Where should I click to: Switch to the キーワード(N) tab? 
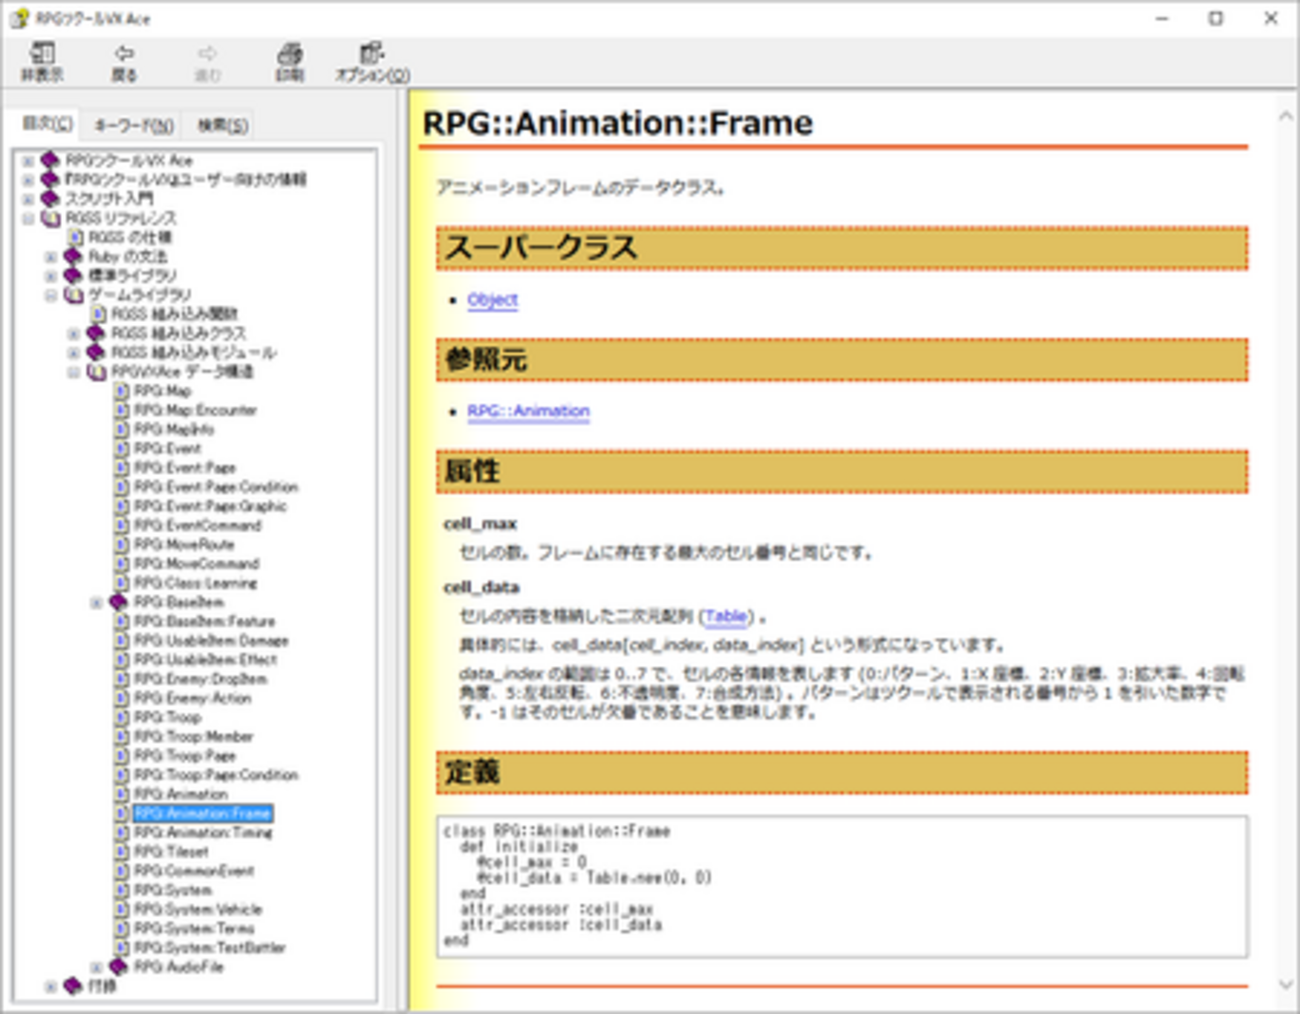click(x=133, y=125)
